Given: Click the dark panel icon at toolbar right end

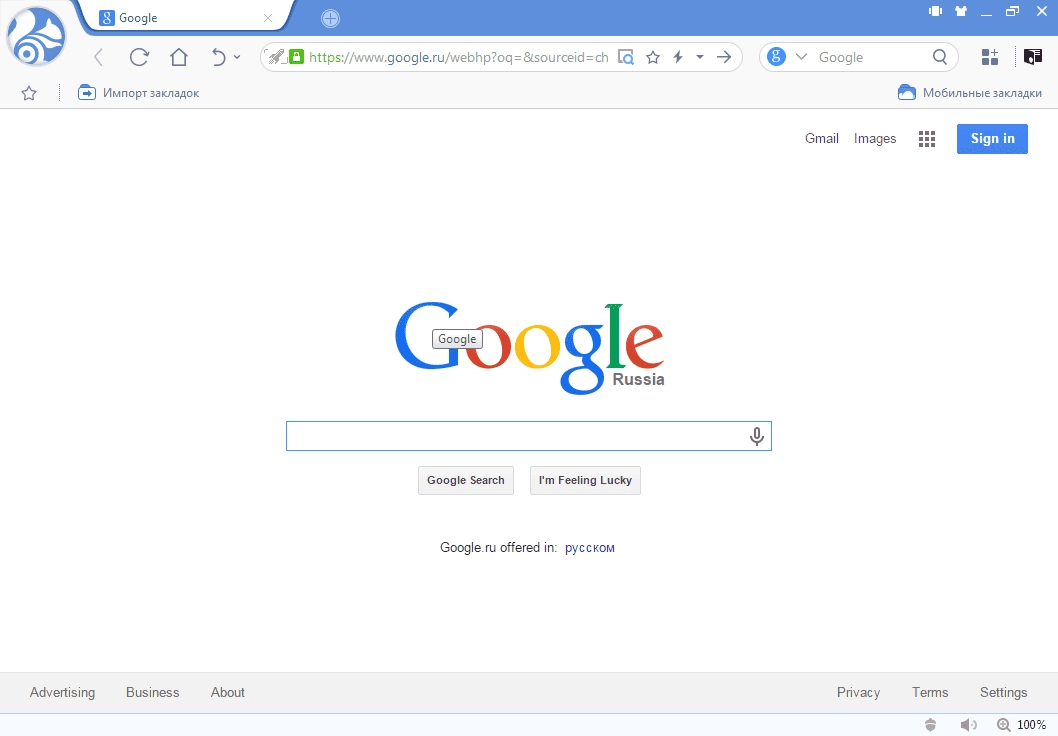Looking at the screenshot, I should click(x=1032, y=57).
